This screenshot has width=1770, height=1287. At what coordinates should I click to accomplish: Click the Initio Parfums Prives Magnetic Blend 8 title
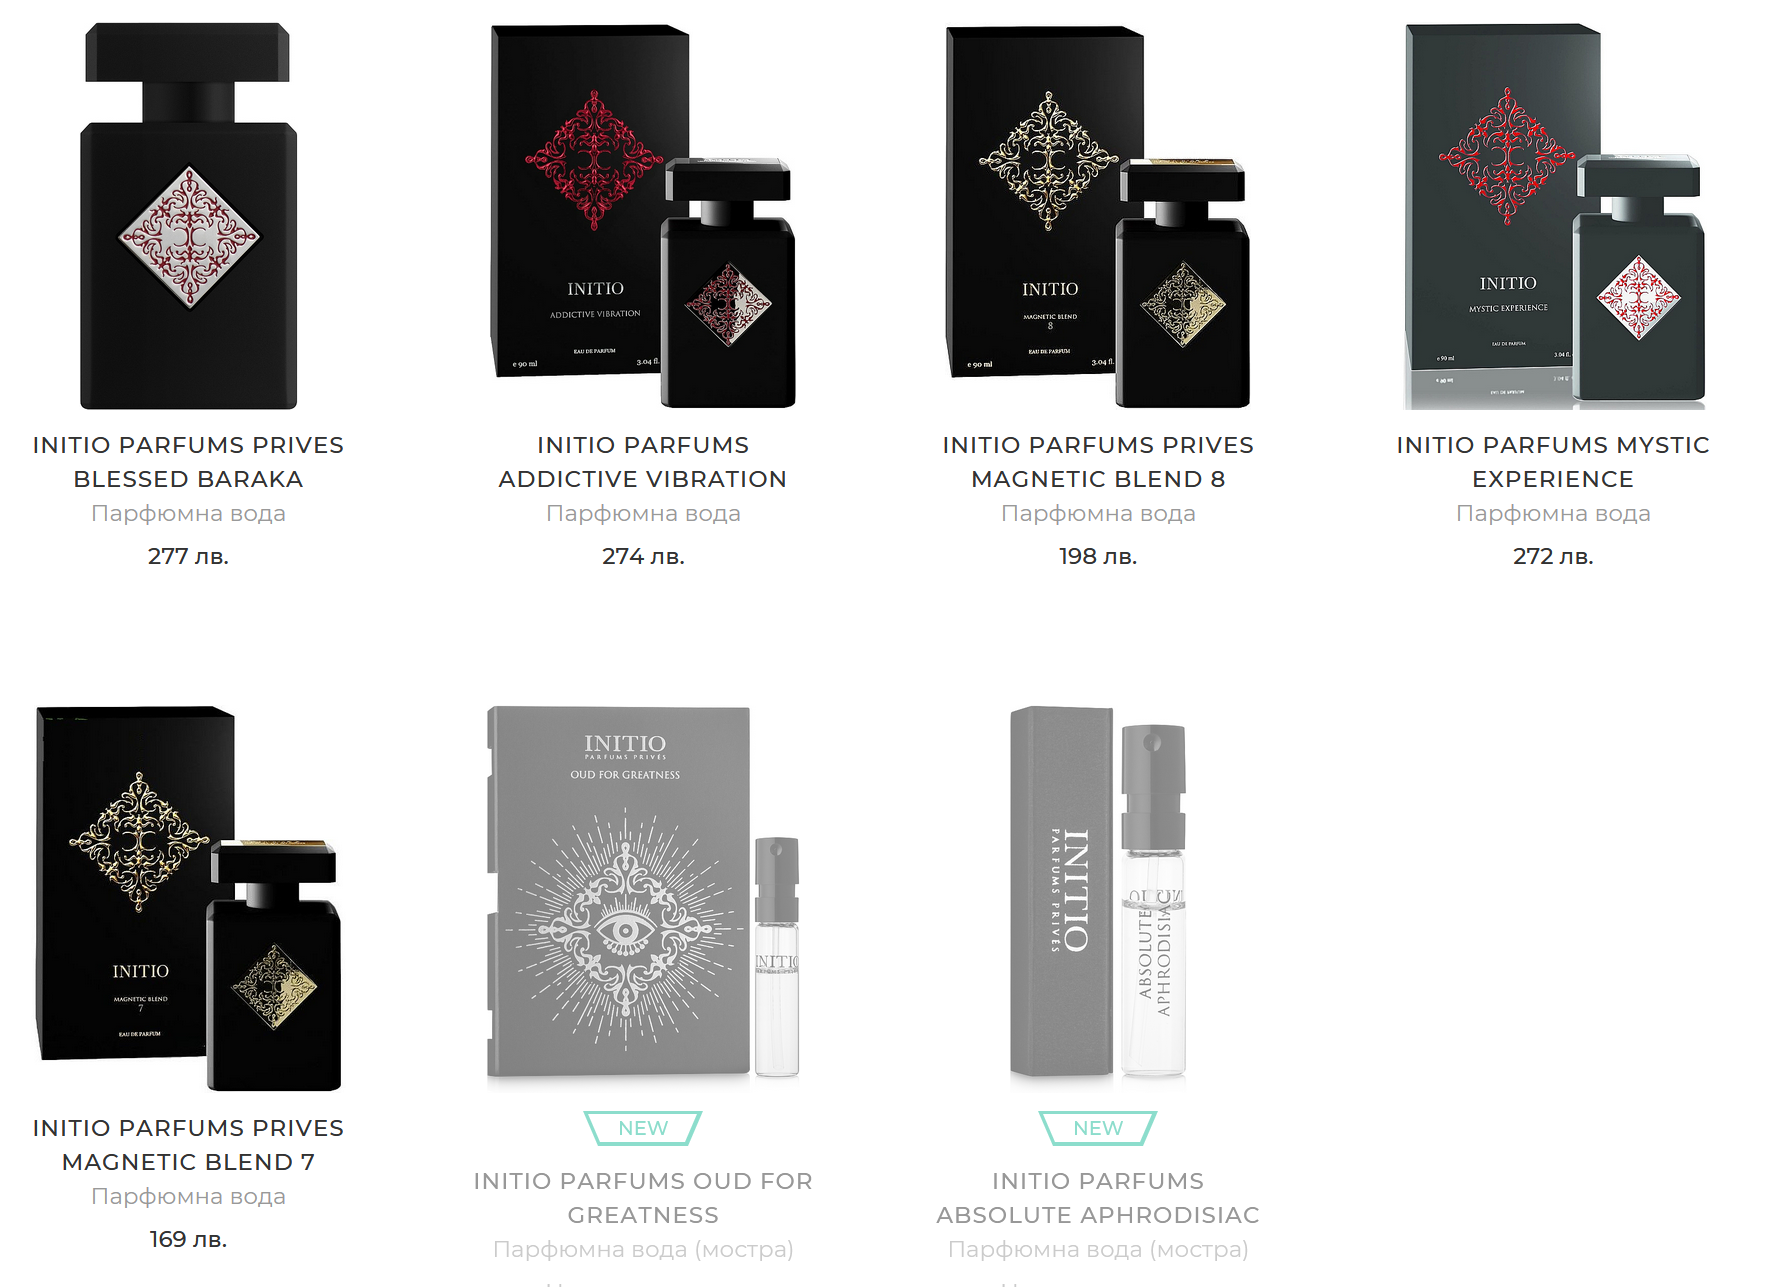[x=1098, y=462]
